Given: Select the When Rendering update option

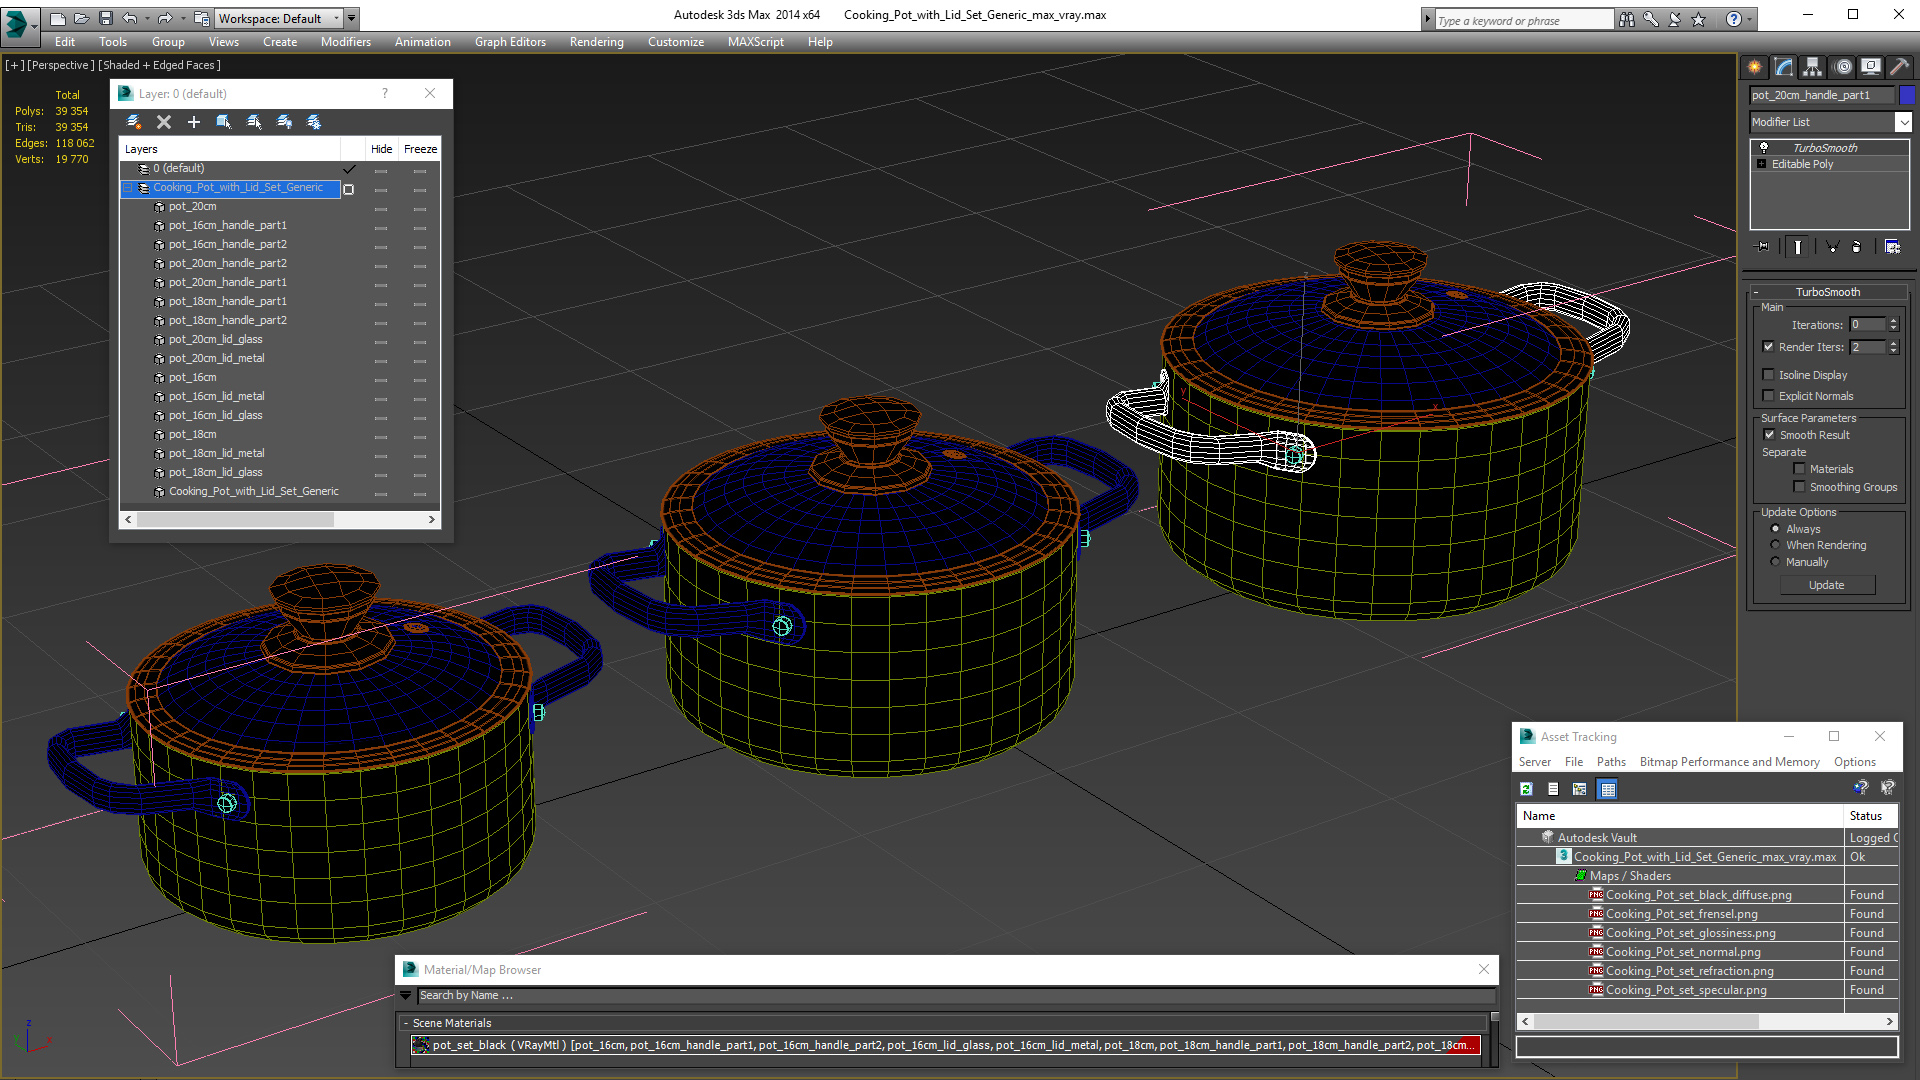Looking at the screenshot, I should (x=1775, y=545).
